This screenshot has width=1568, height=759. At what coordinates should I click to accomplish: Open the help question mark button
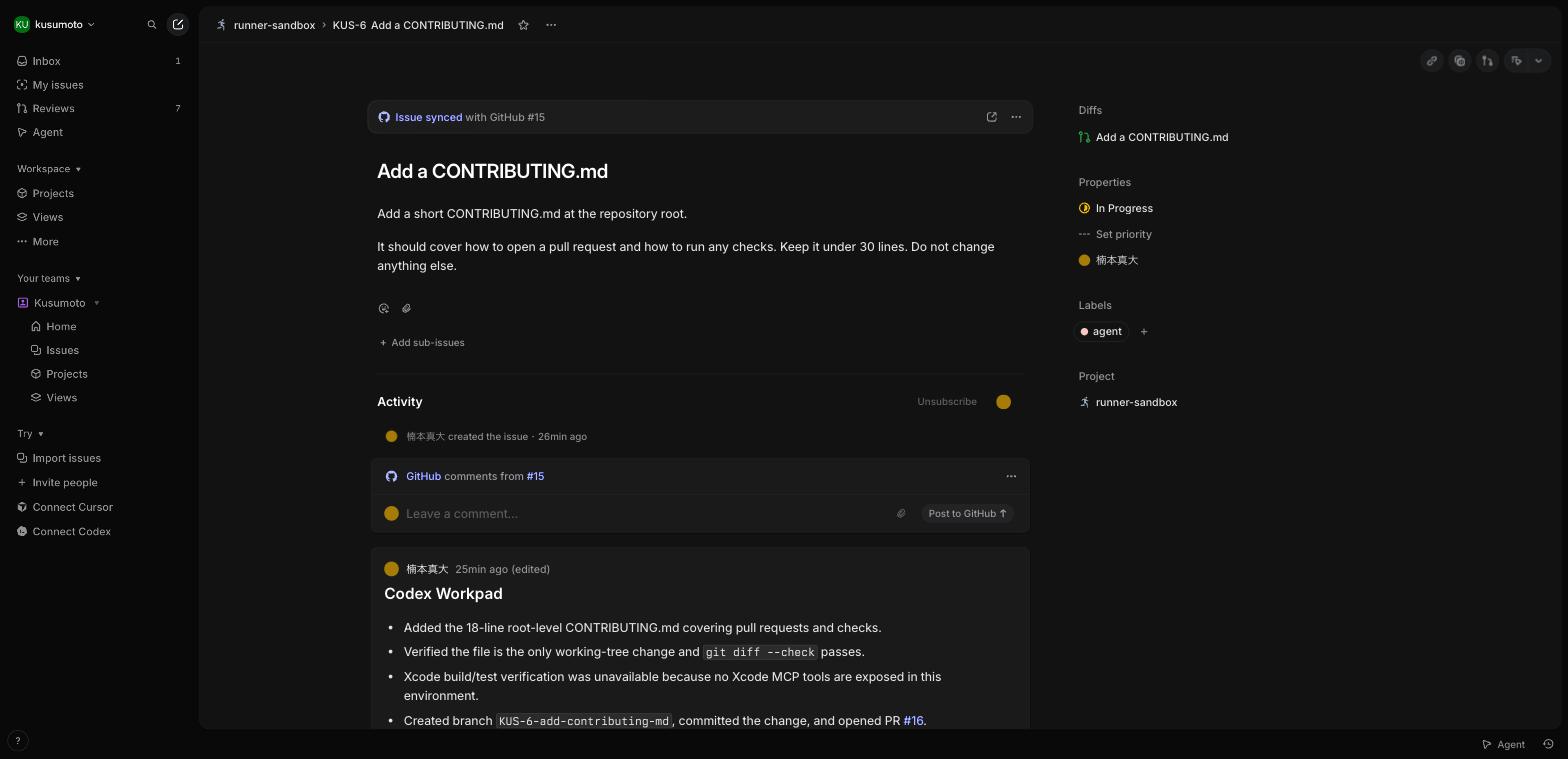pyautogui.click(x=17, y=741)
